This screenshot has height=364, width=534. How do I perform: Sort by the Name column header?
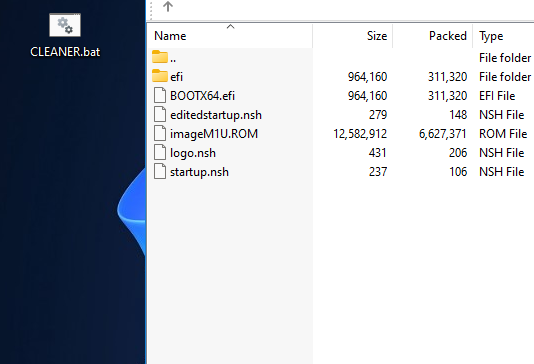170,36
